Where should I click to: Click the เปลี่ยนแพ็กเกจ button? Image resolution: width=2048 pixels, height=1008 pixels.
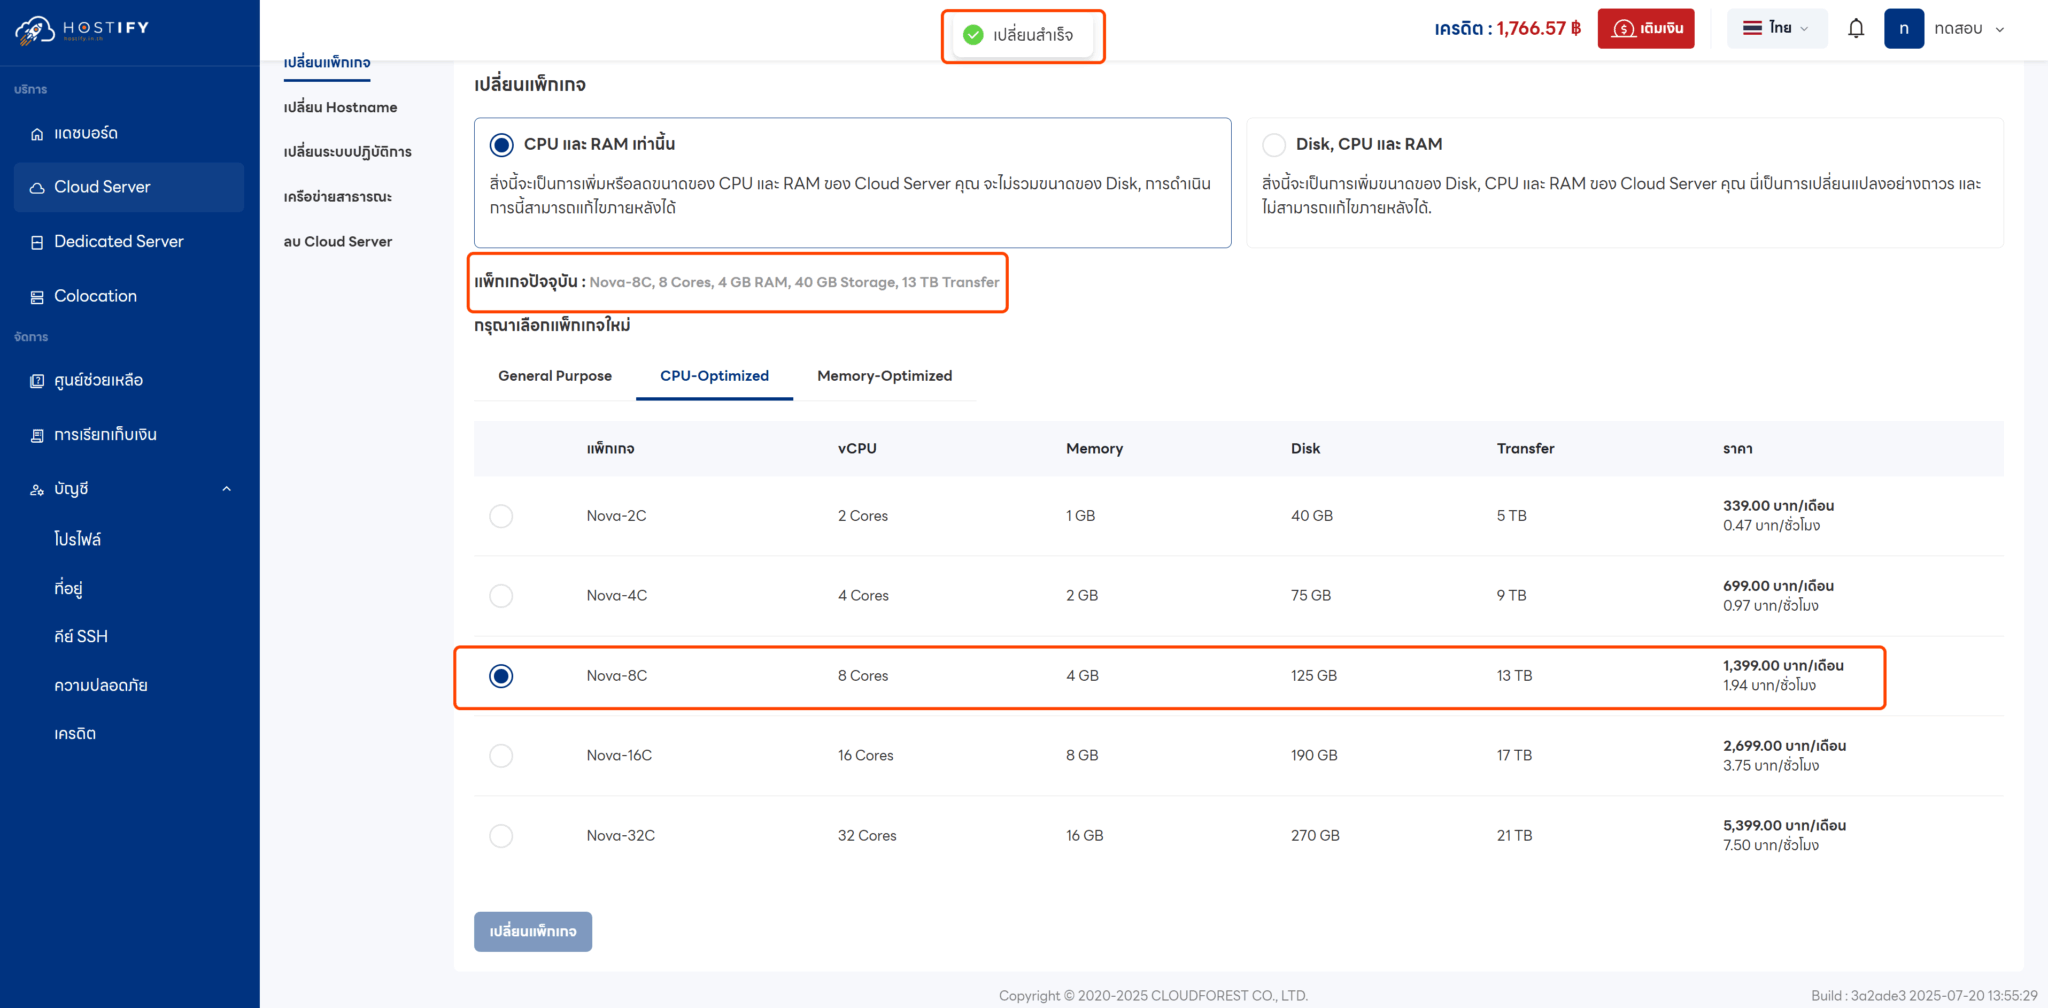[533, 931]
